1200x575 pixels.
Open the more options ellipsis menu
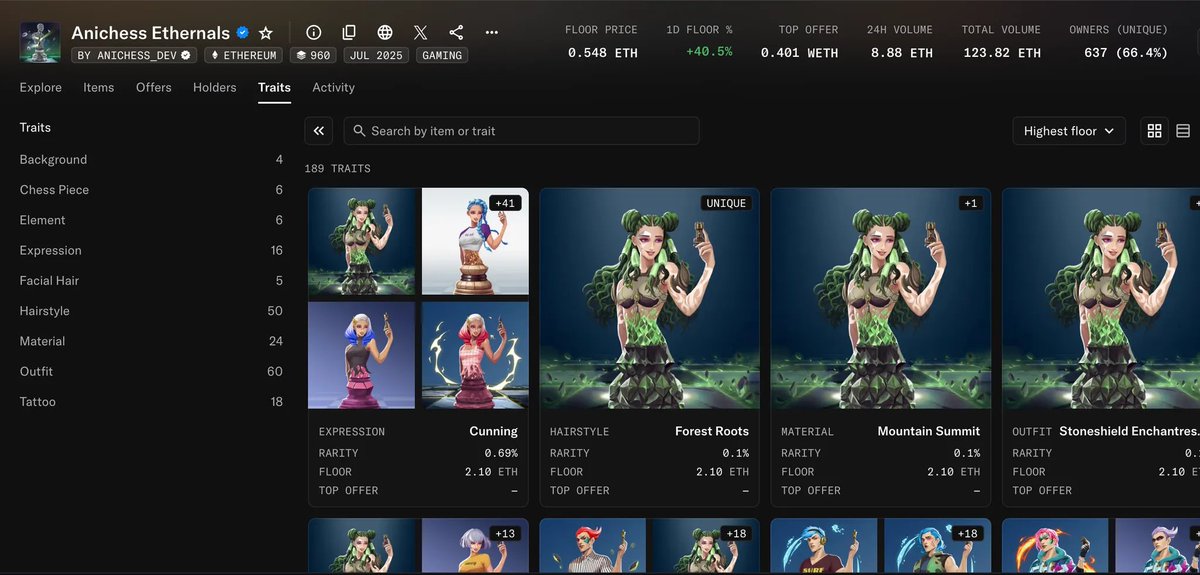click(x=491, y=33)
